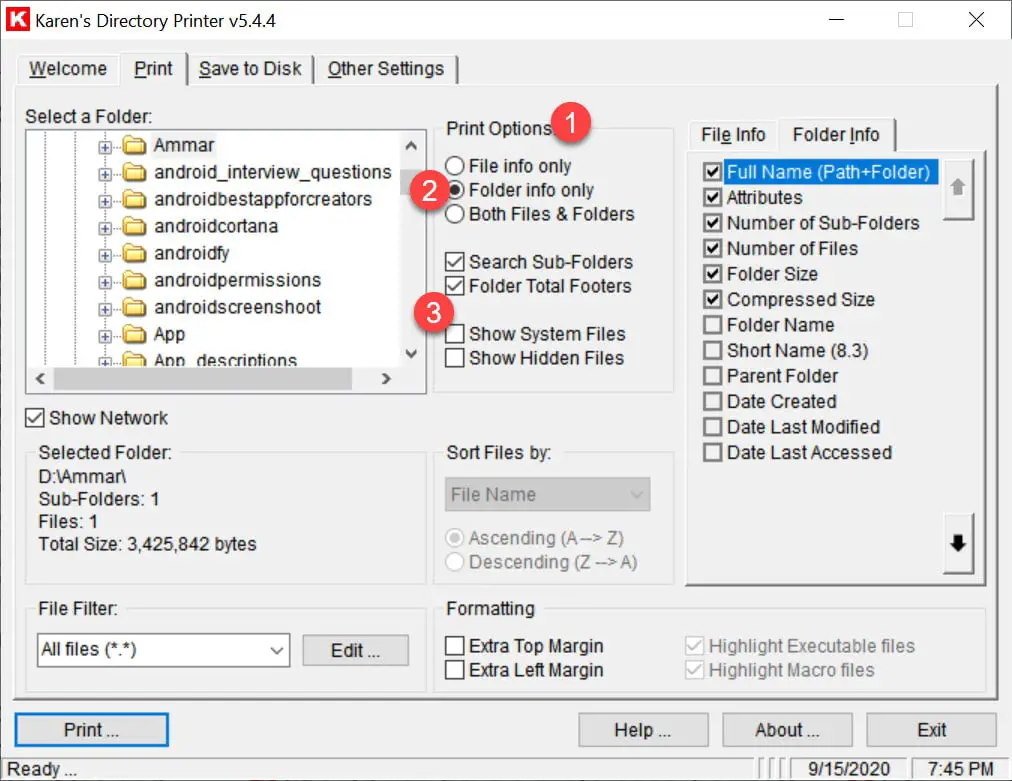Click the Ammar folder icon
Screen dimensions: 1012x781
[134, 145]
